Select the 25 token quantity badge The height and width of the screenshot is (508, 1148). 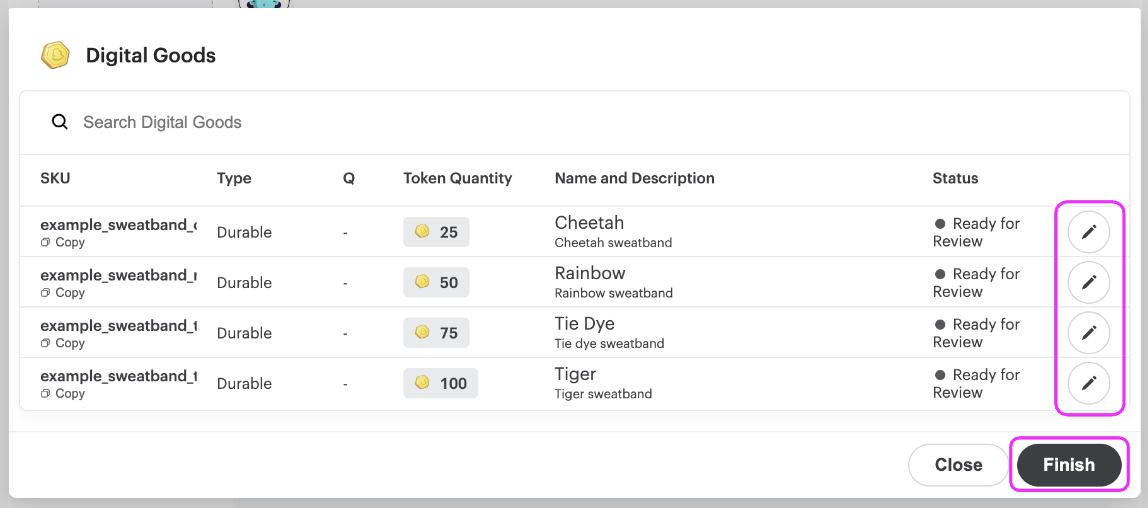click(x=436, y=232)
